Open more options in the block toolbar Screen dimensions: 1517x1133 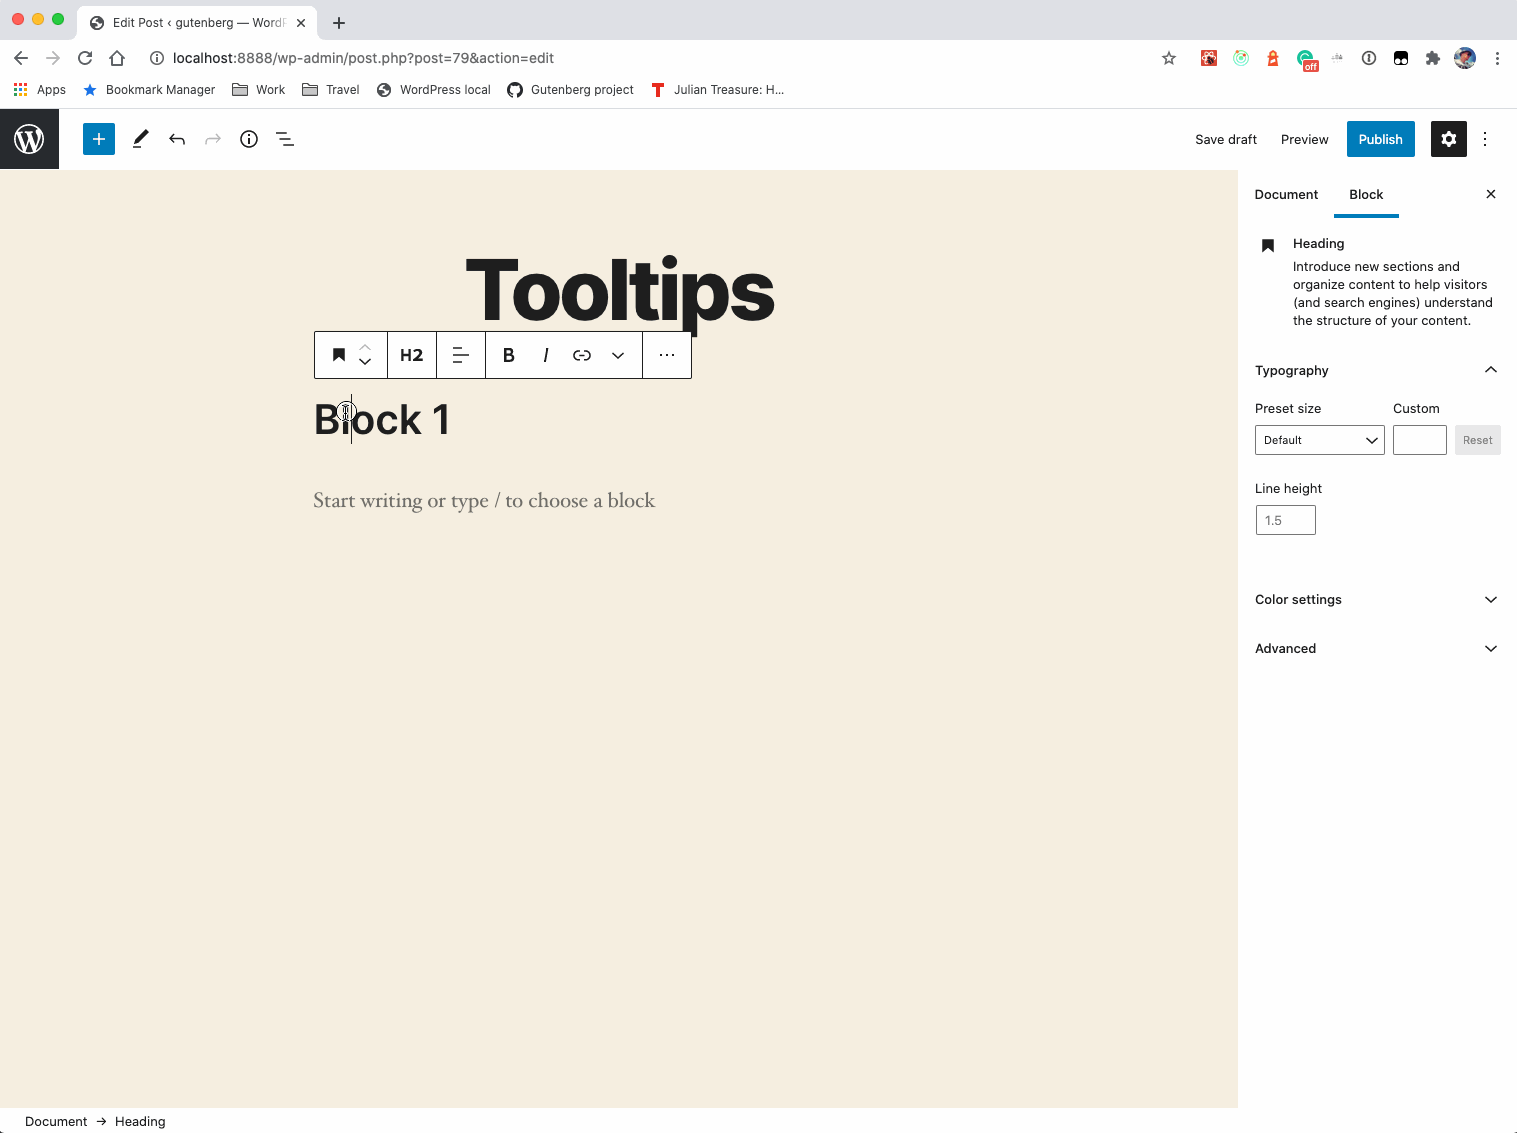tap(666, 355)
